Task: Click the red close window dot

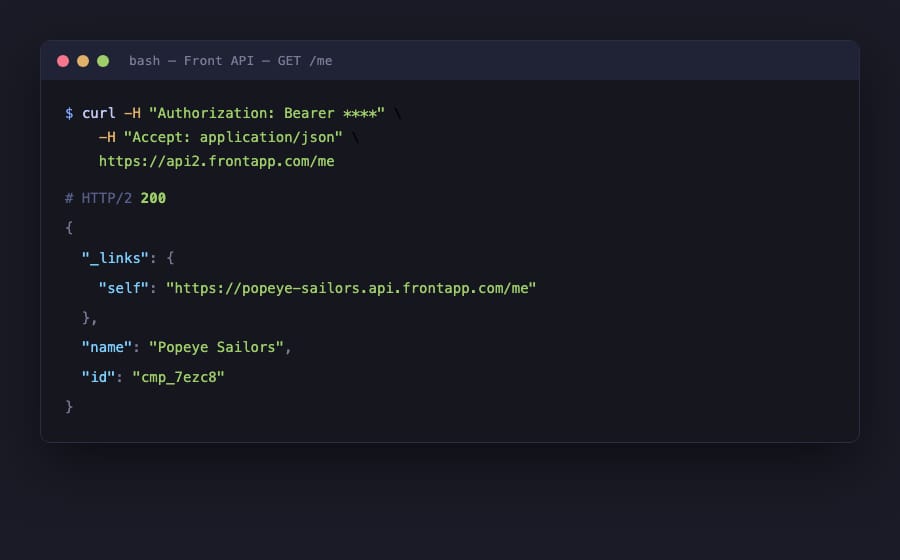Action: pos(63,61)
